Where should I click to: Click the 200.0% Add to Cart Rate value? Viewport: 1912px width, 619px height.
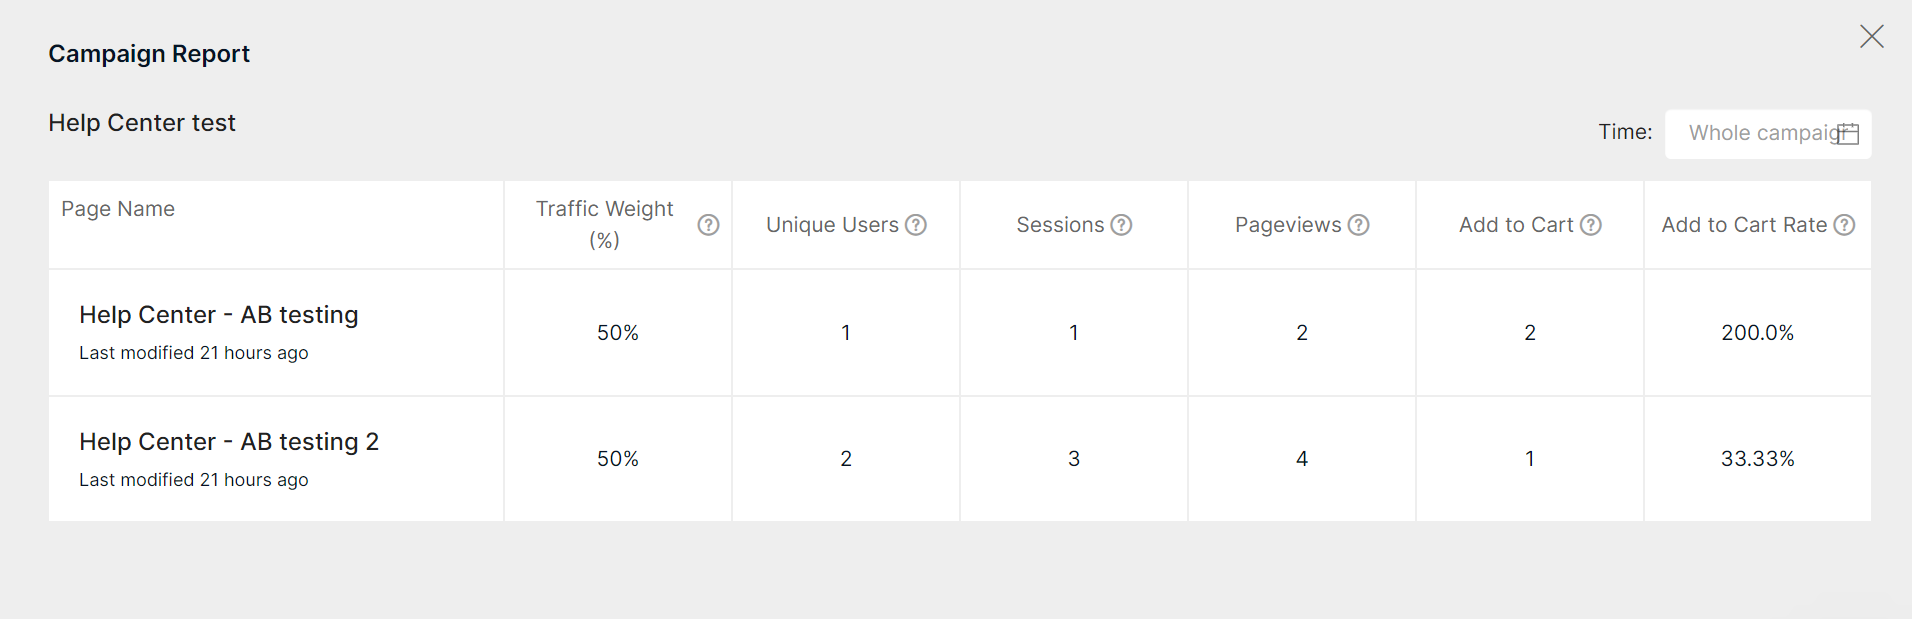[x=1757, y=333]
